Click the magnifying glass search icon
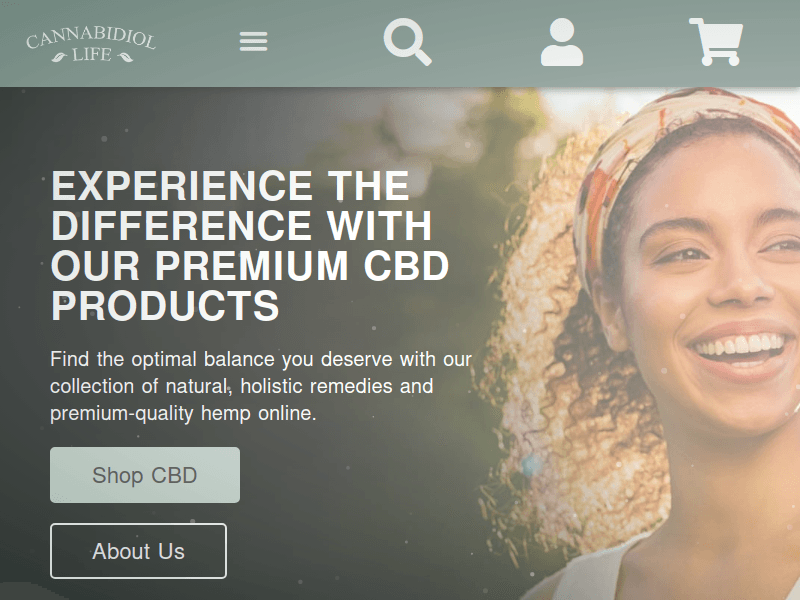This screenshot has width=800, height=600. click(408, 42)
